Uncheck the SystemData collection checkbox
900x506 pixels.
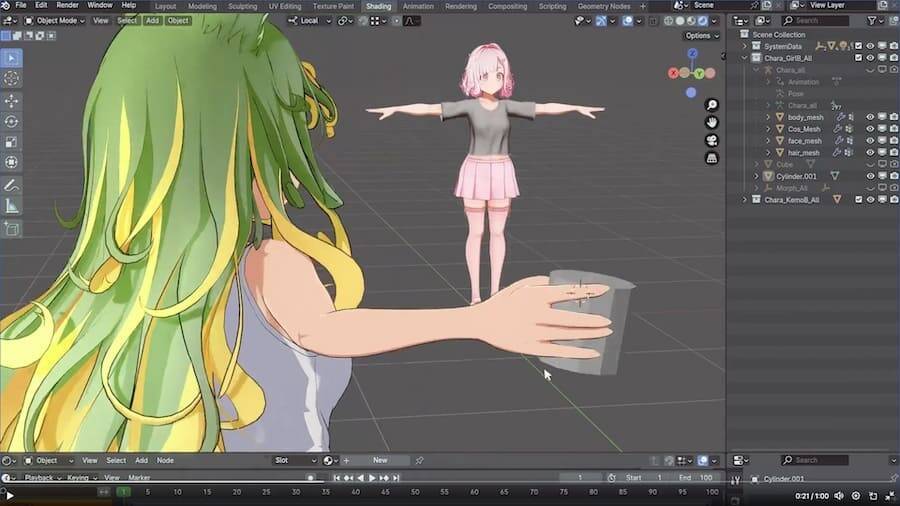[857, 46]
